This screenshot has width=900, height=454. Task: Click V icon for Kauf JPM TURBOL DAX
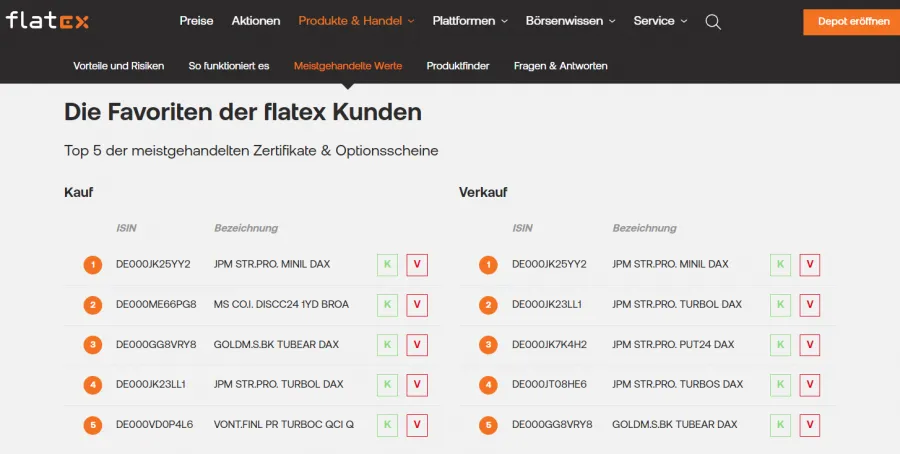(x=417, y=385)
